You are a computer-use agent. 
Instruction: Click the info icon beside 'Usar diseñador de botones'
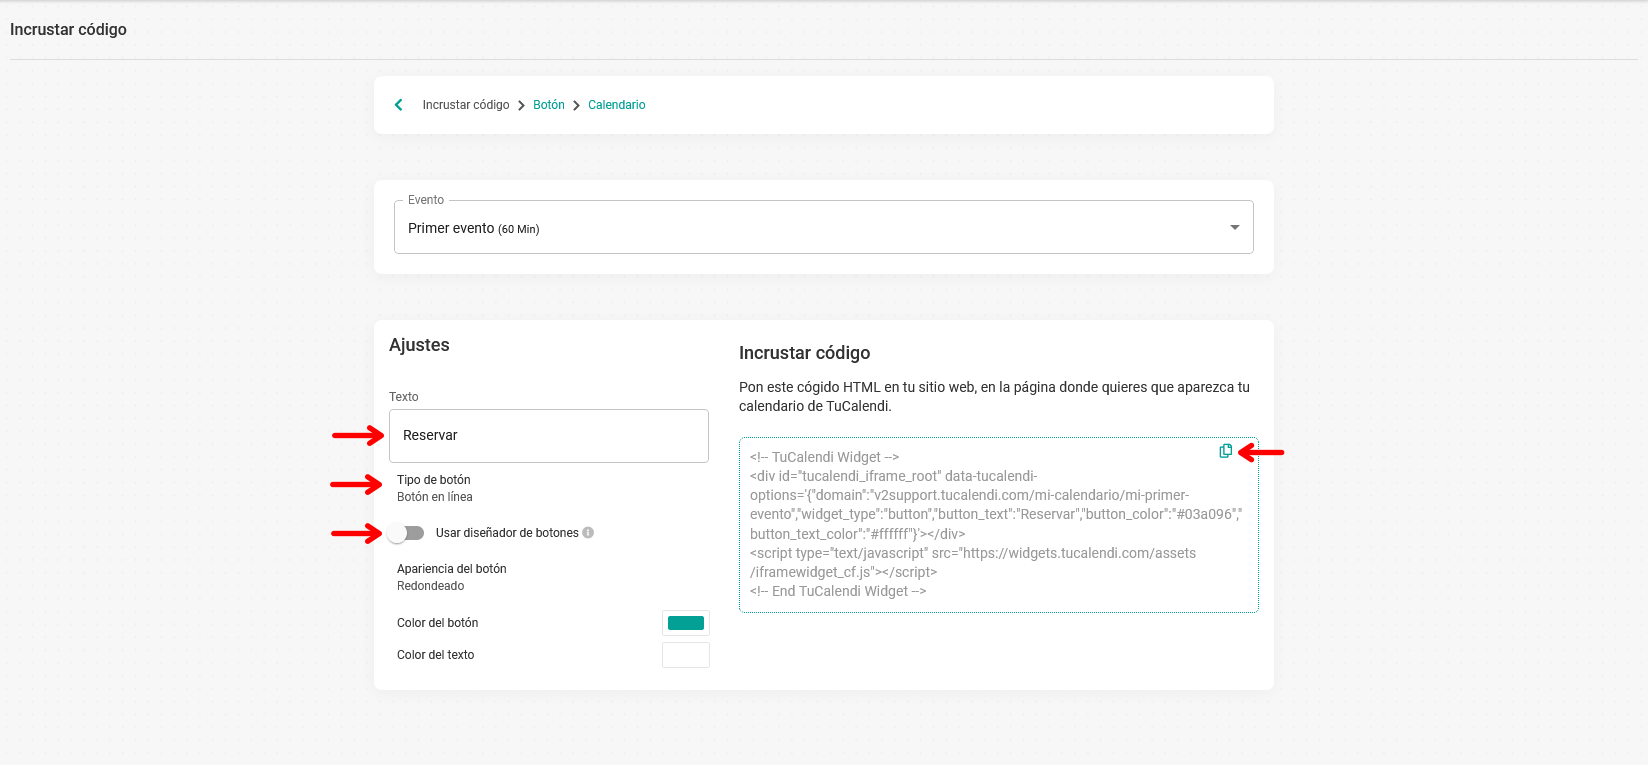(588, 533)
